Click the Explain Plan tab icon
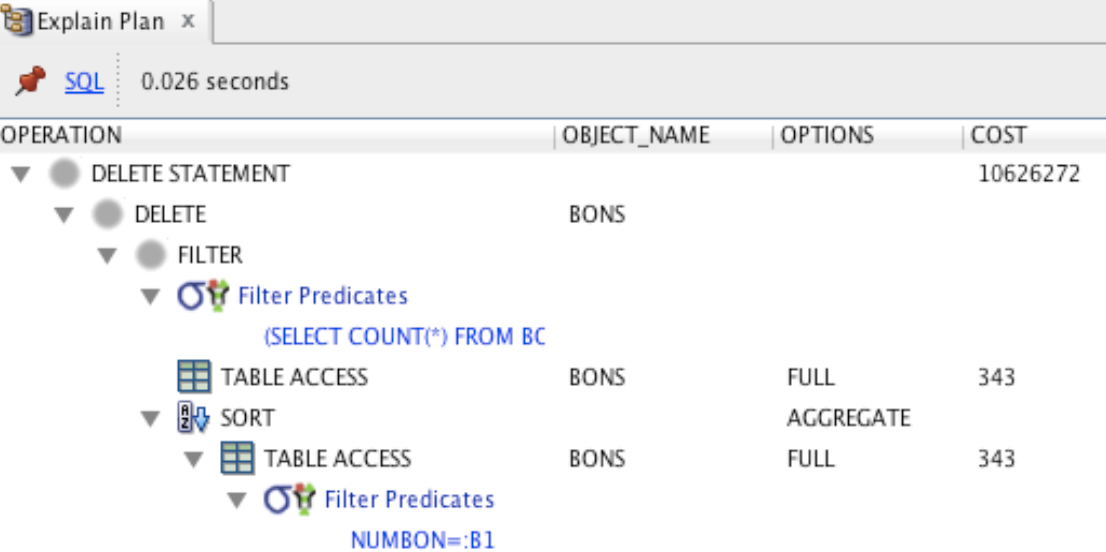 (x=17, y=21)
